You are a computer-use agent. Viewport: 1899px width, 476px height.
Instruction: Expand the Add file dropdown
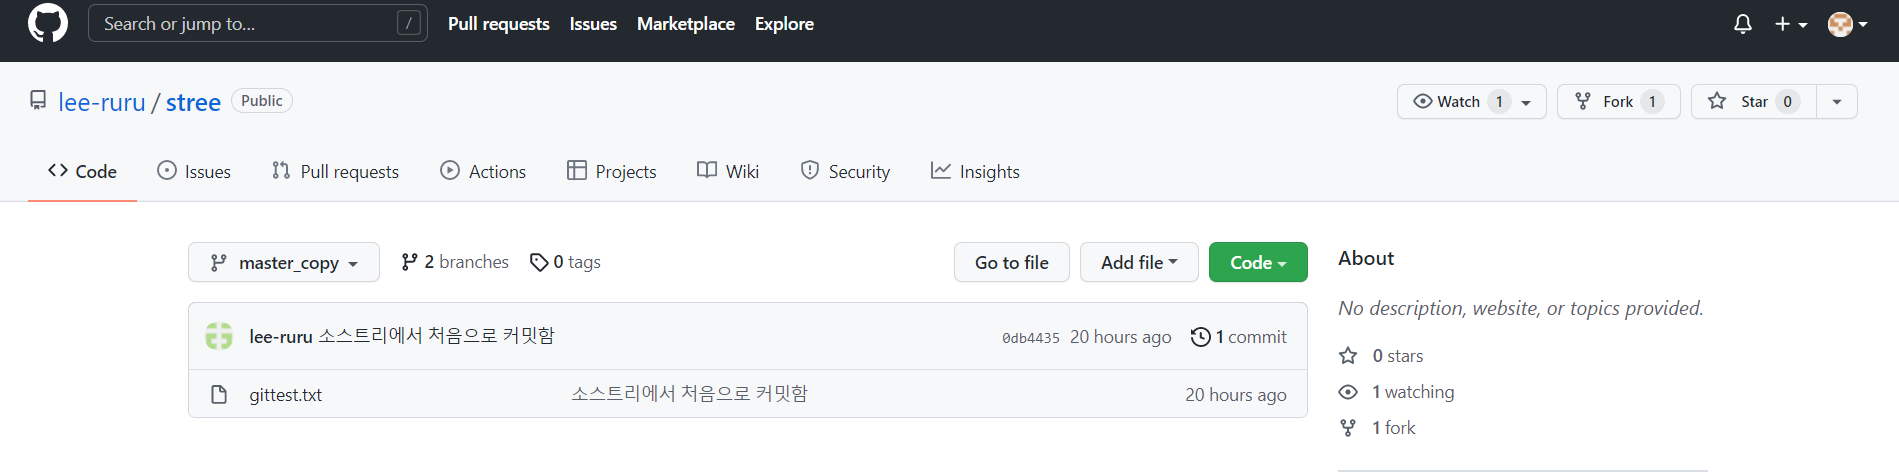tap(1139, 262)
